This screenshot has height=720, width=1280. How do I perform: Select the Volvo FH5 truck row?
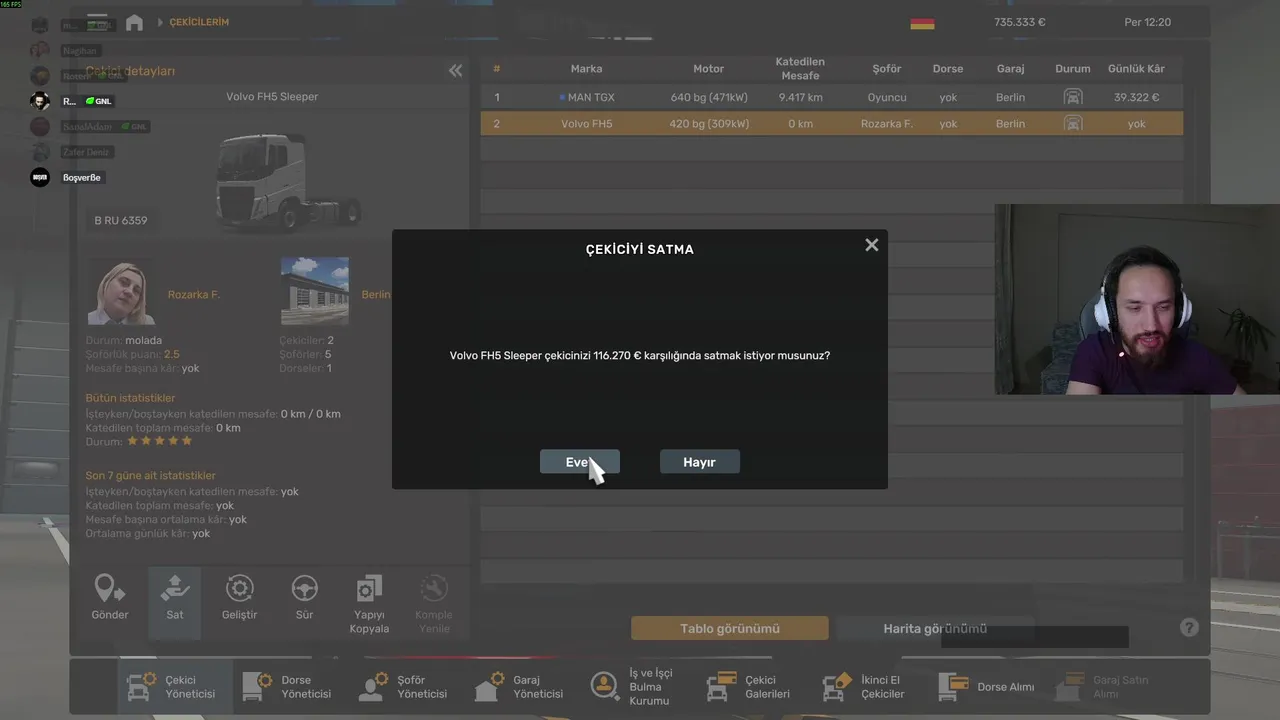[x=832, y=124]
